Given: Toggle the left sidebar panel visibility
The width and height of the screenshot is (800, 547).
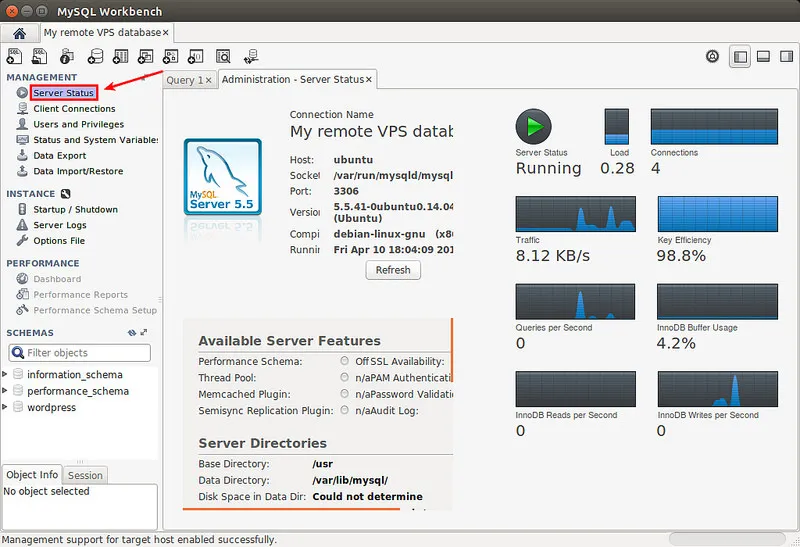Looking at the screenshot, I should coord(740,57).
